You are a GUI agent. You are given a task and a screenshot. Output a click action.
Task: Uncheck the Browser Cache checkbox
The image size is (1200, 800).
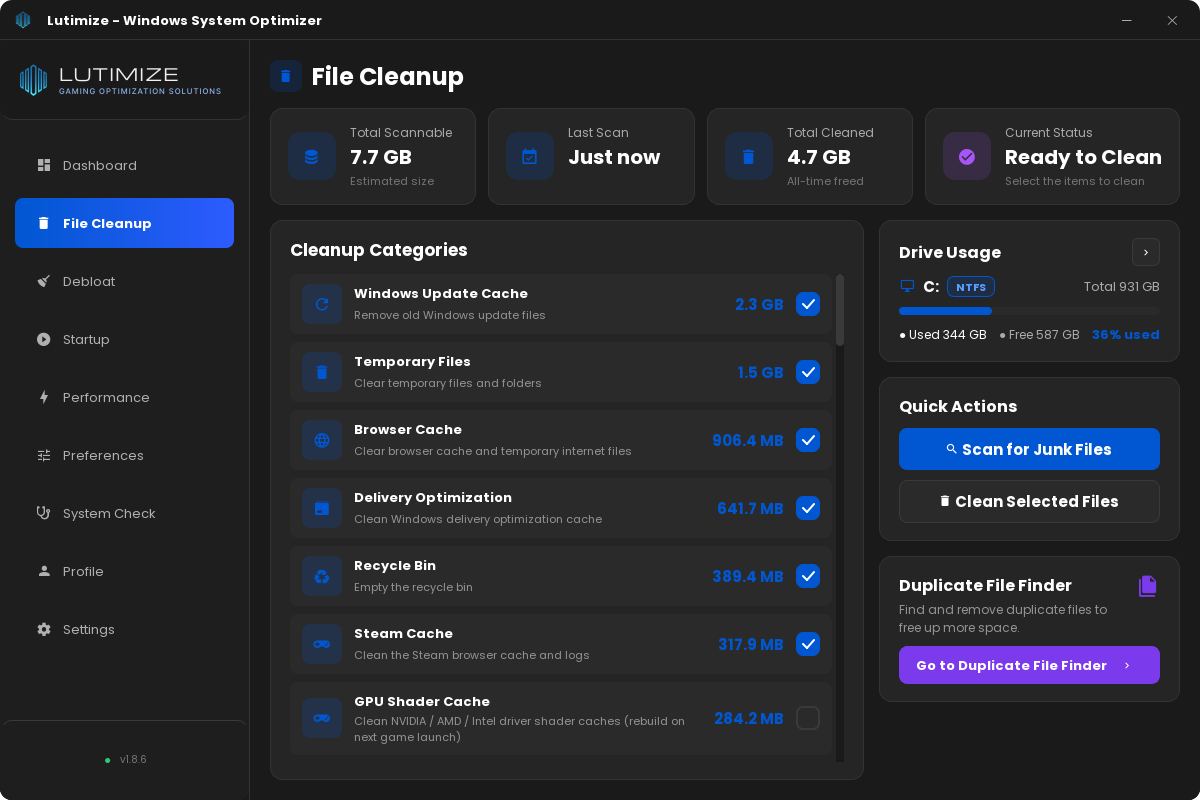[x=808, y=440]
